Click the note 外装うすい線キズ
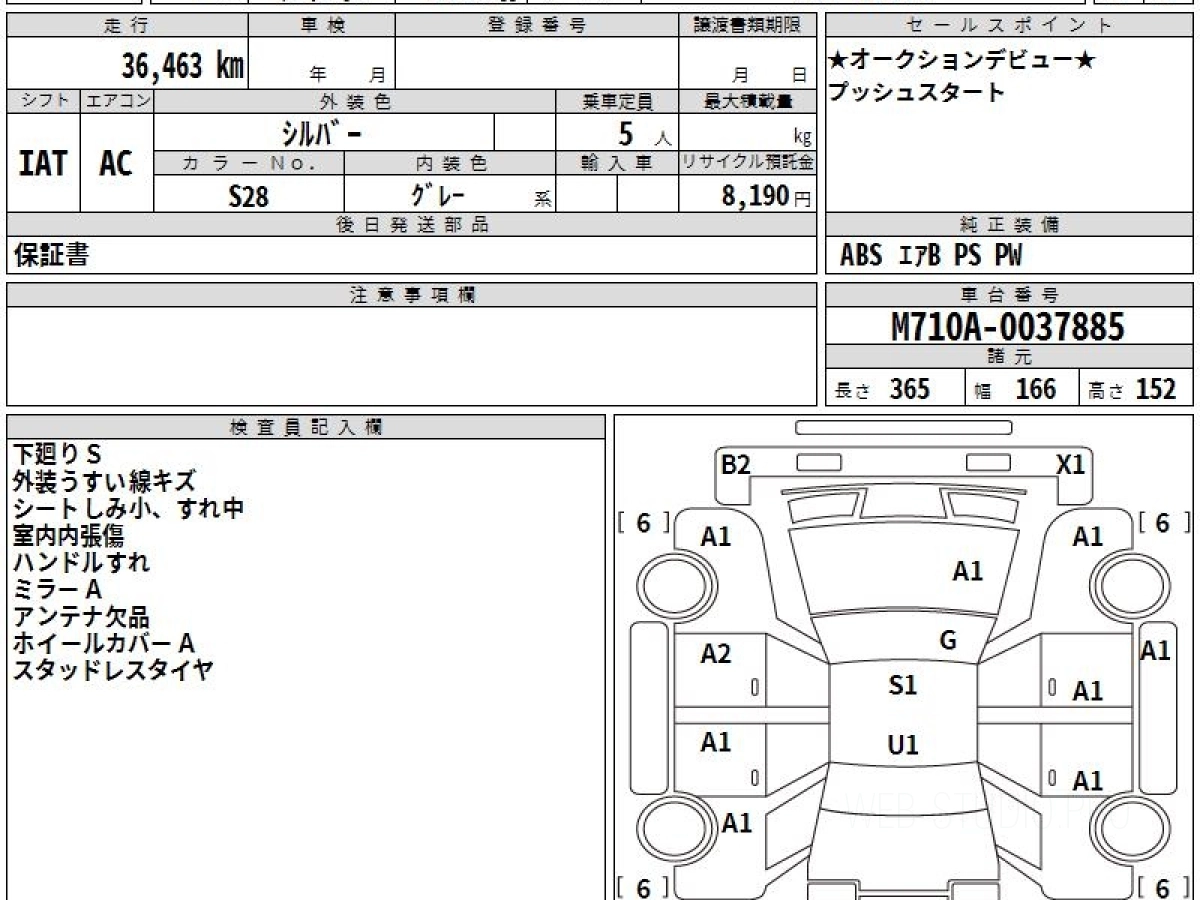 tap(105, 482)
